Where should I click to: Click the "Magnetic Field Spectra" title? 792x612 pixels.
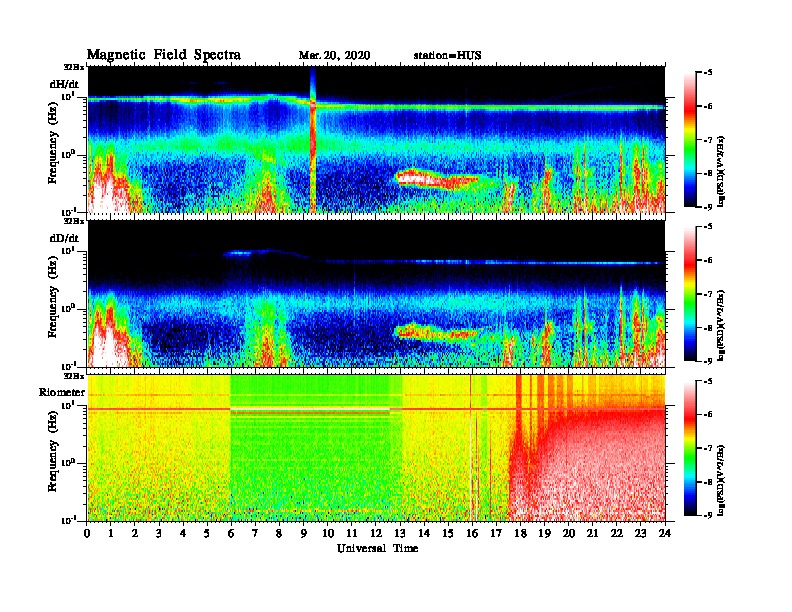pyautogui.click(x=164, y=55)
